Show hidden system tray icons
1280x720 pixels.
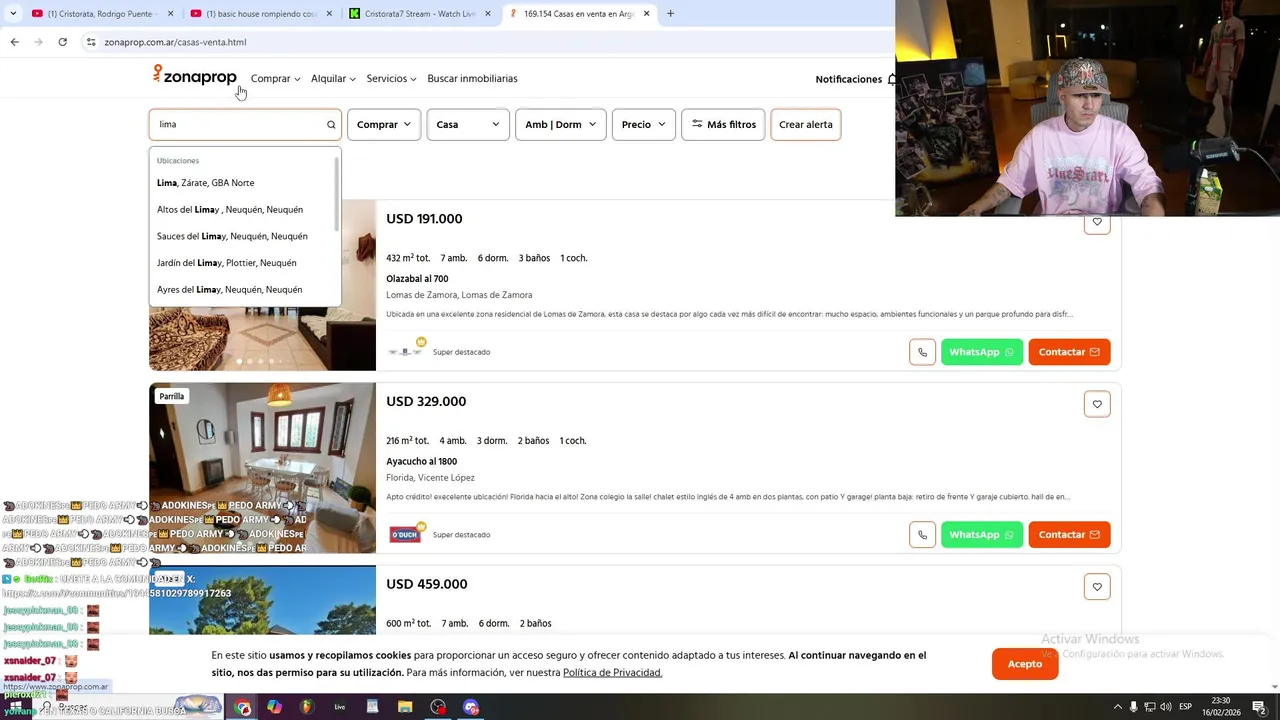pyautogui.click(x=1118, y=707)
